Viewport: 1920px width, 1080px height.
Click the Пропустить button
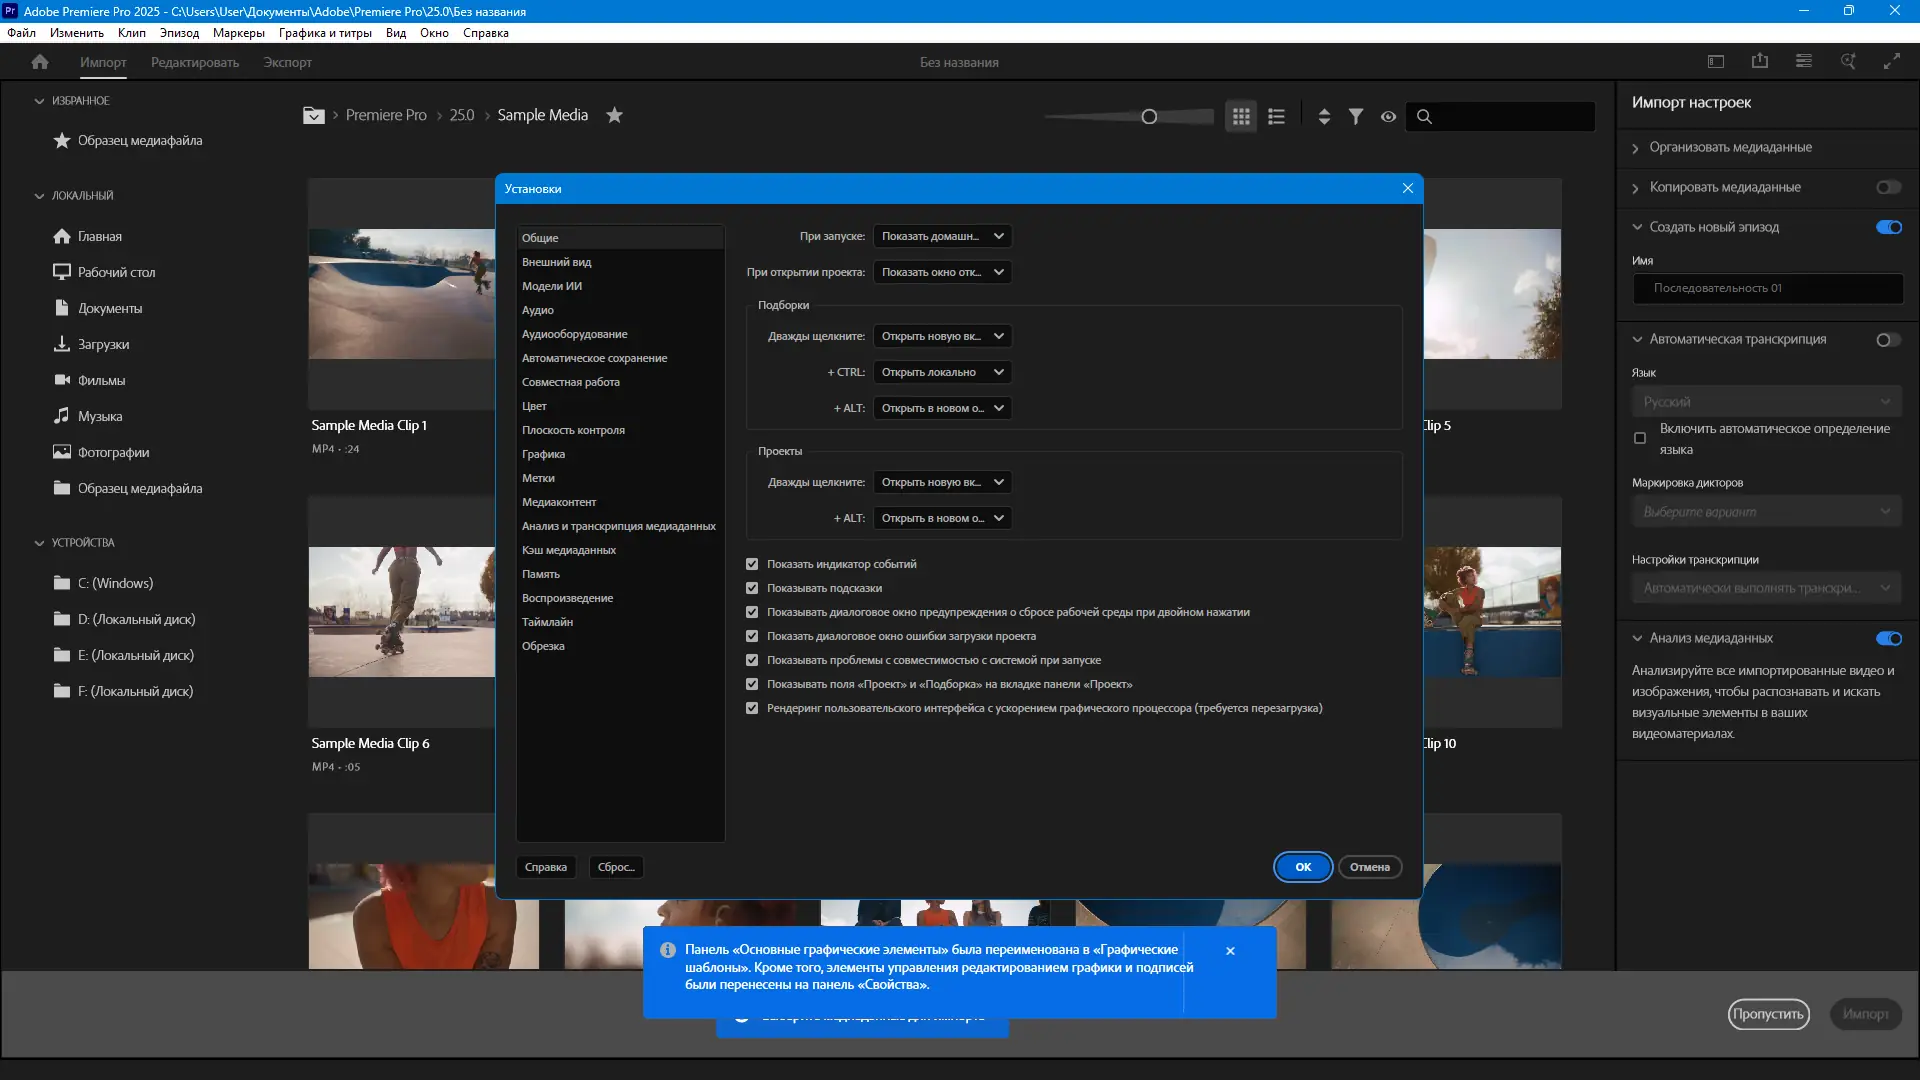pos(1768,1014)
